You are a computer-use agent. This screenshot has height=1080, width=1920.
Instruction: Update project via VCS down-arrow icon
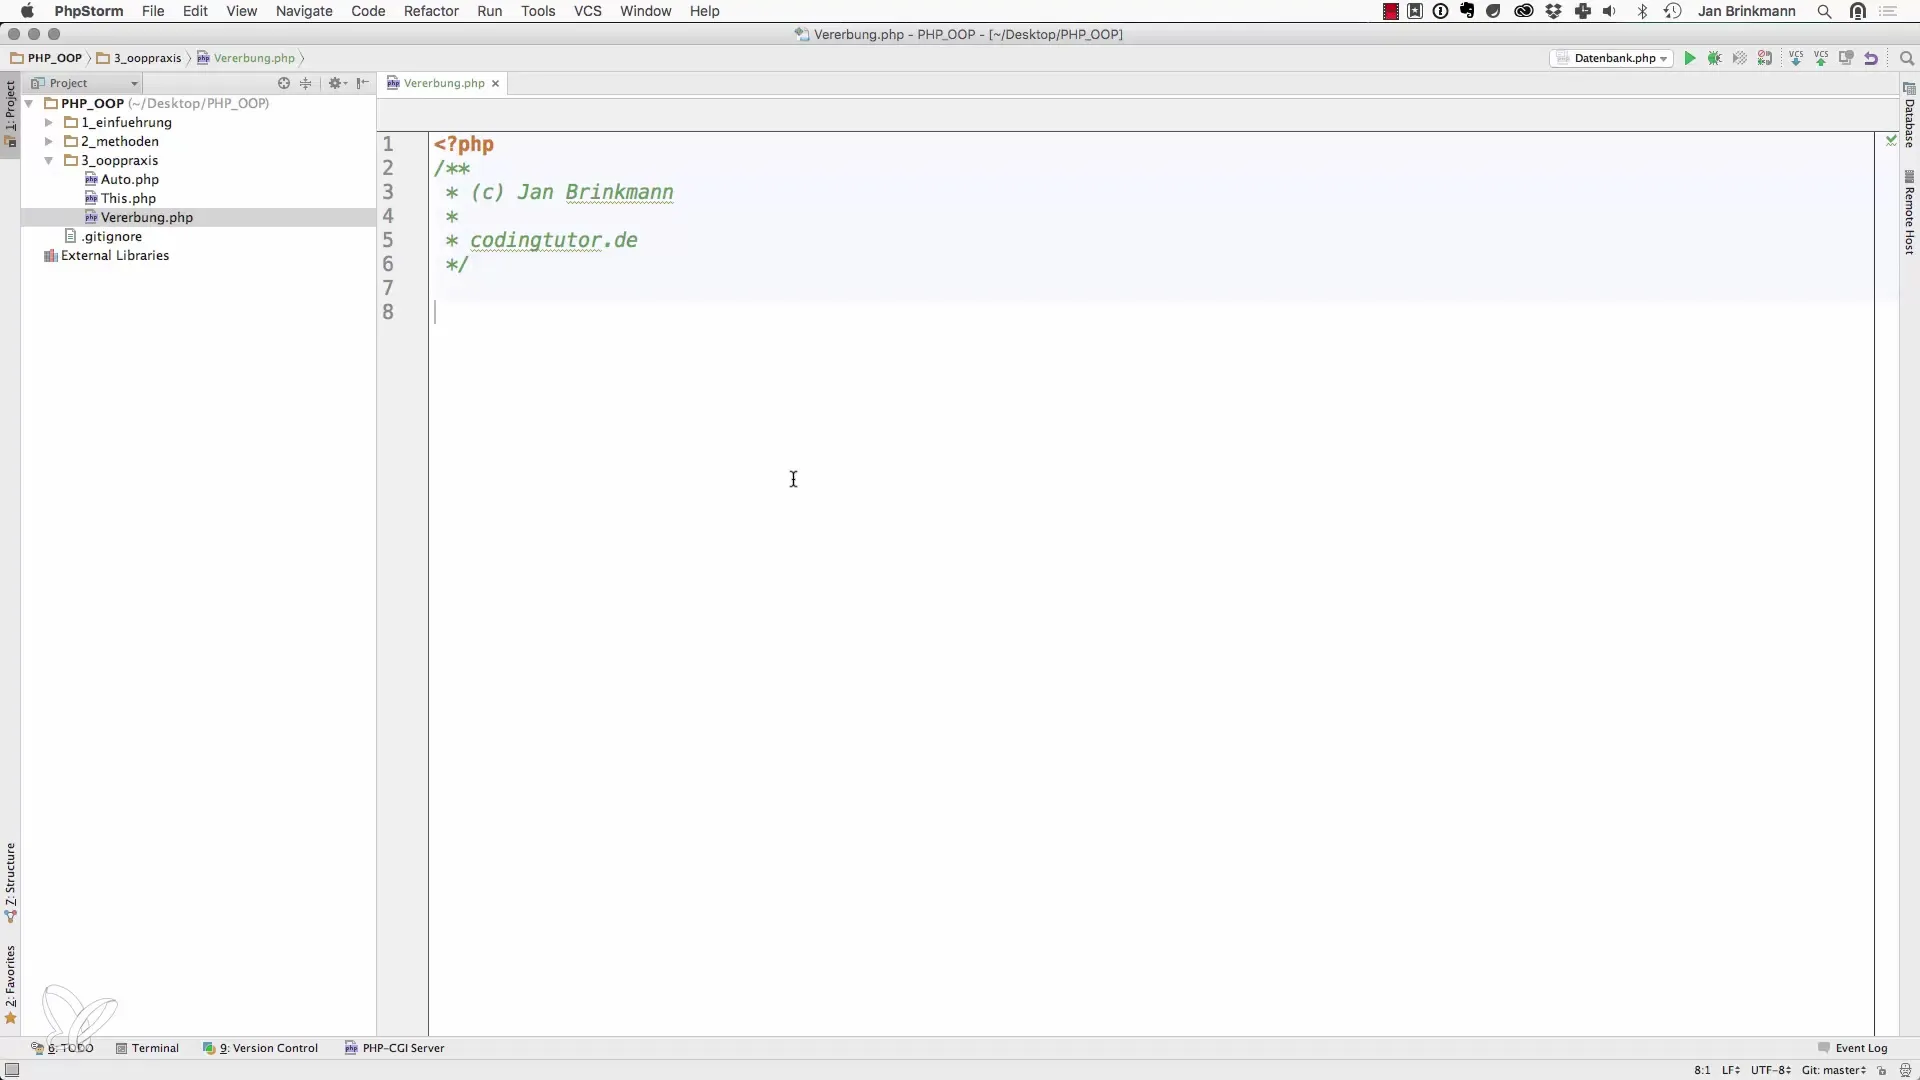[1796, 58]
